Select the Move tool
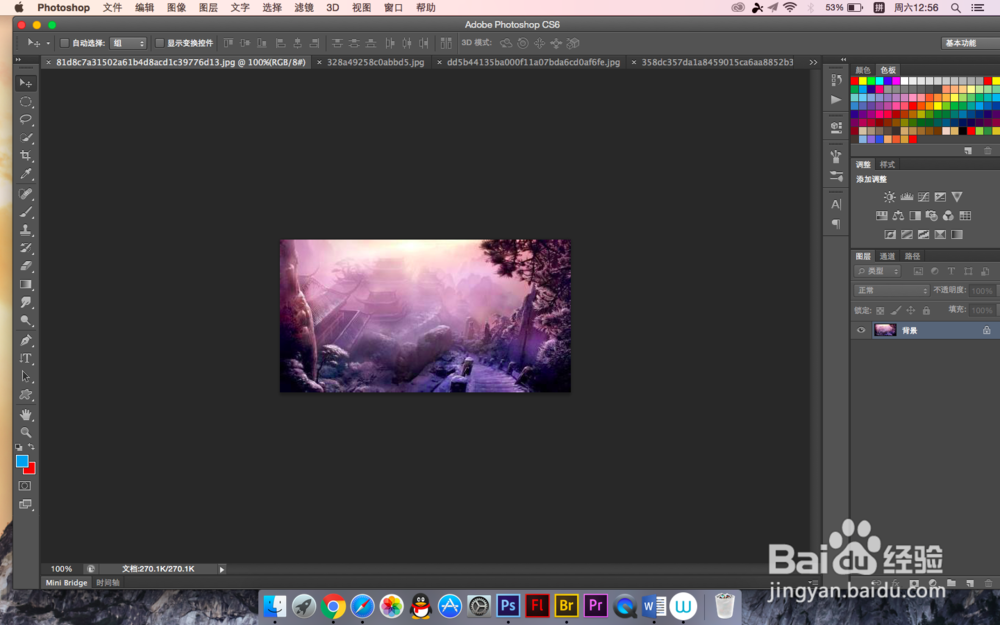The image size is (1000, 625). (26, 83)
